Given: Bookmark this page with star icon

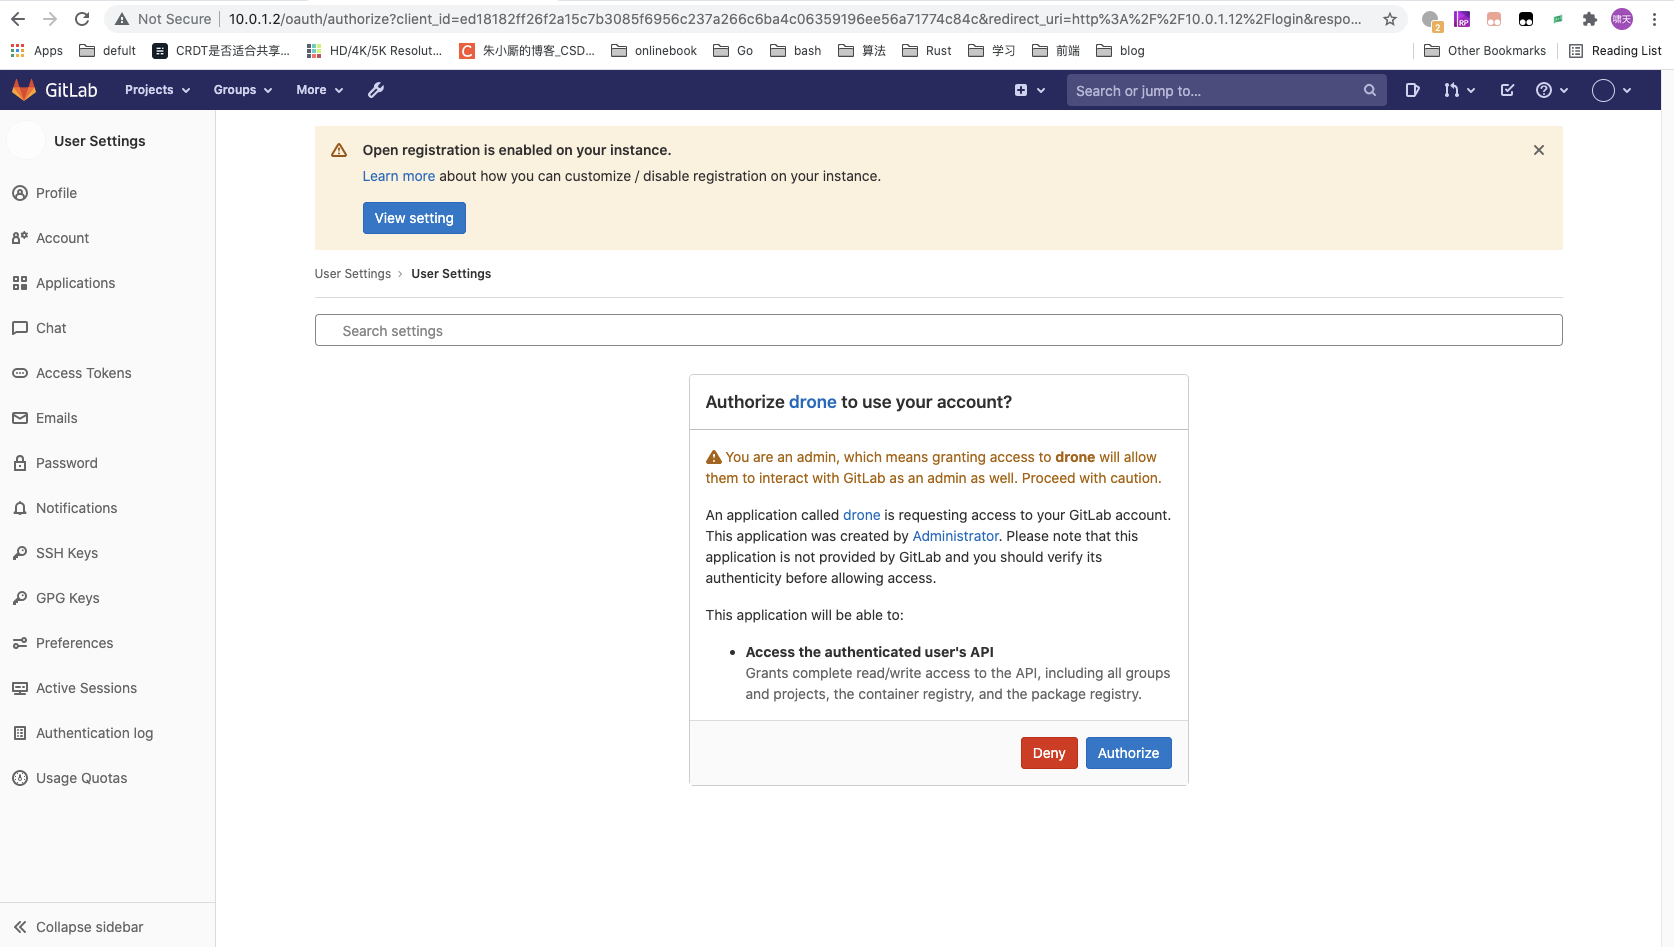Looking at the screenshot, I should [x=1389, y=19].
